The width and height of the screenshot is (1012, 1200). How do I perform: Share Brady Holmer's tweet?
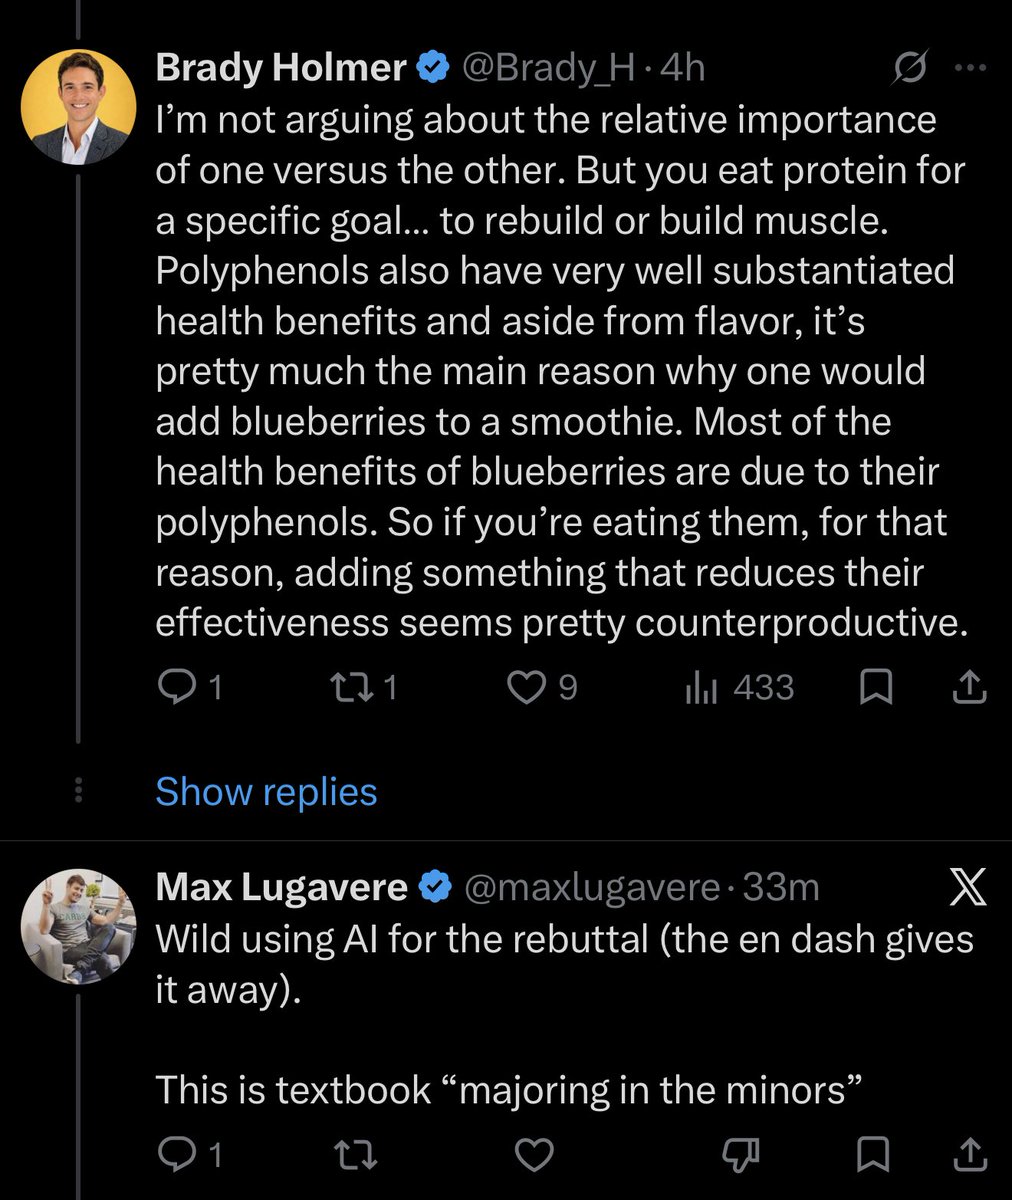969,688
